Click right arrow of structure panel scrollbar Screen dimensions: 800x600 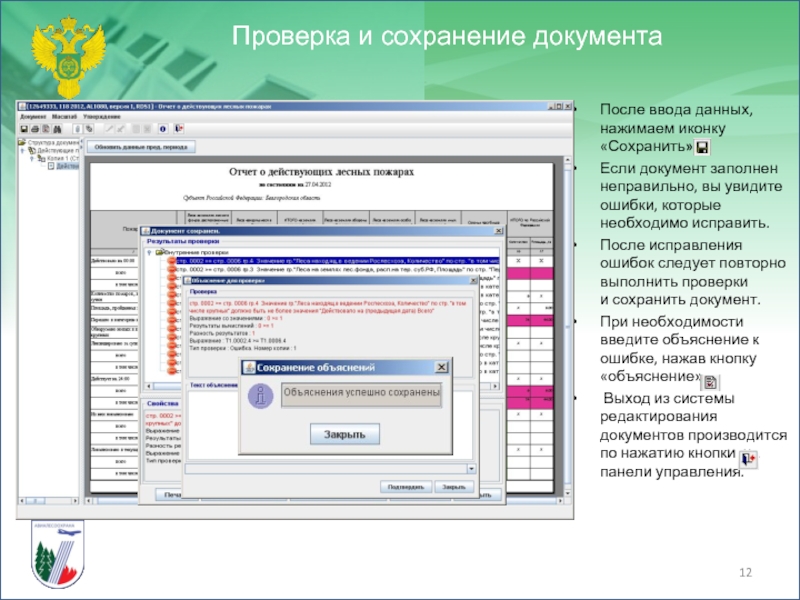[x=75, y=501]
